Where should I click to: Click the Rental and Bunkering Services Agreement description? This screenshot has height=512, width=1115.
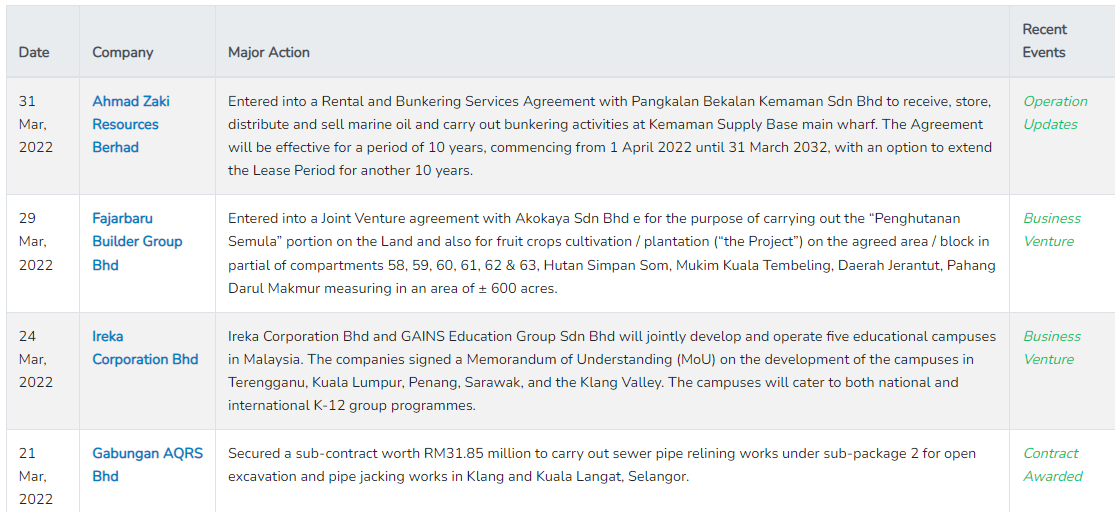pyautogui.click(x=610, y=136)
